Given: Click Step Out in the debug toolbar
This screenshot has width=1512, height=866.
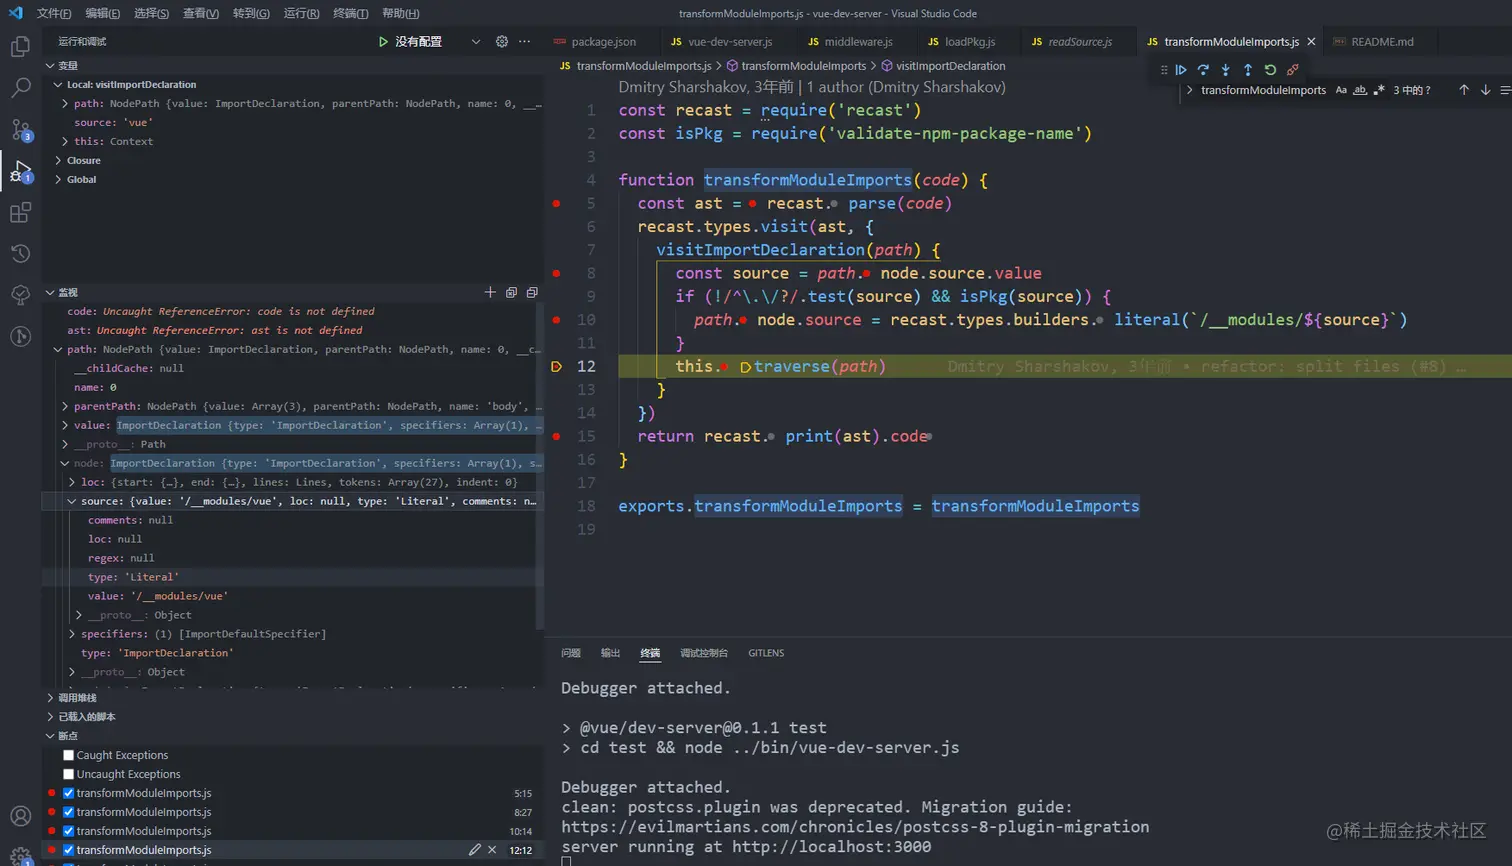Looking at the screenshot, I should pos(1247,70).
